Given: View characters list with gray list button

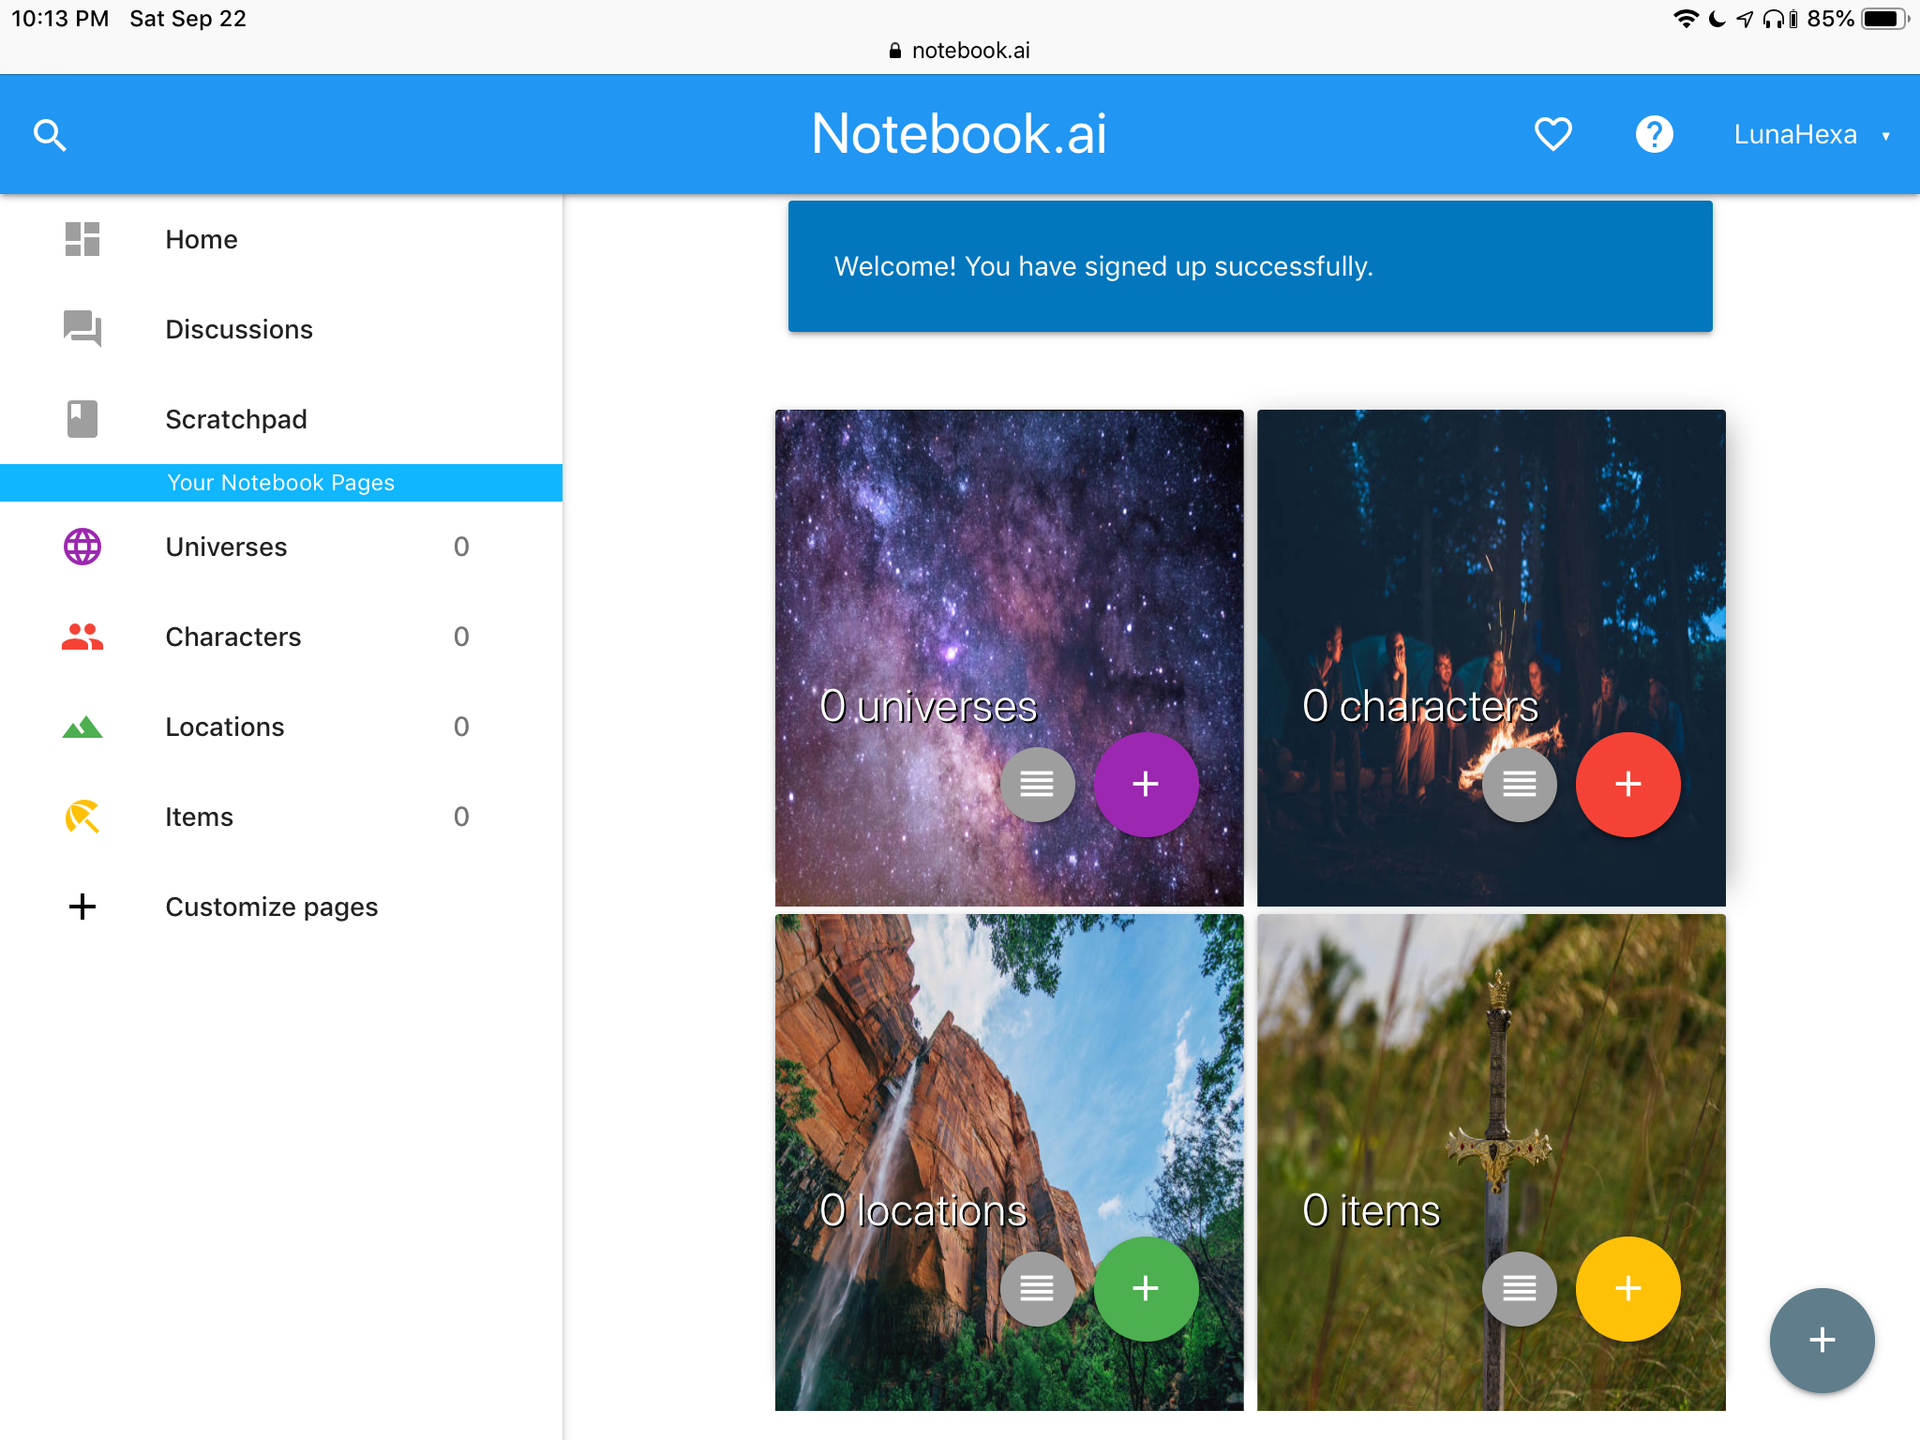Looking at the screenshot, I should click(x=1519, y=784).
